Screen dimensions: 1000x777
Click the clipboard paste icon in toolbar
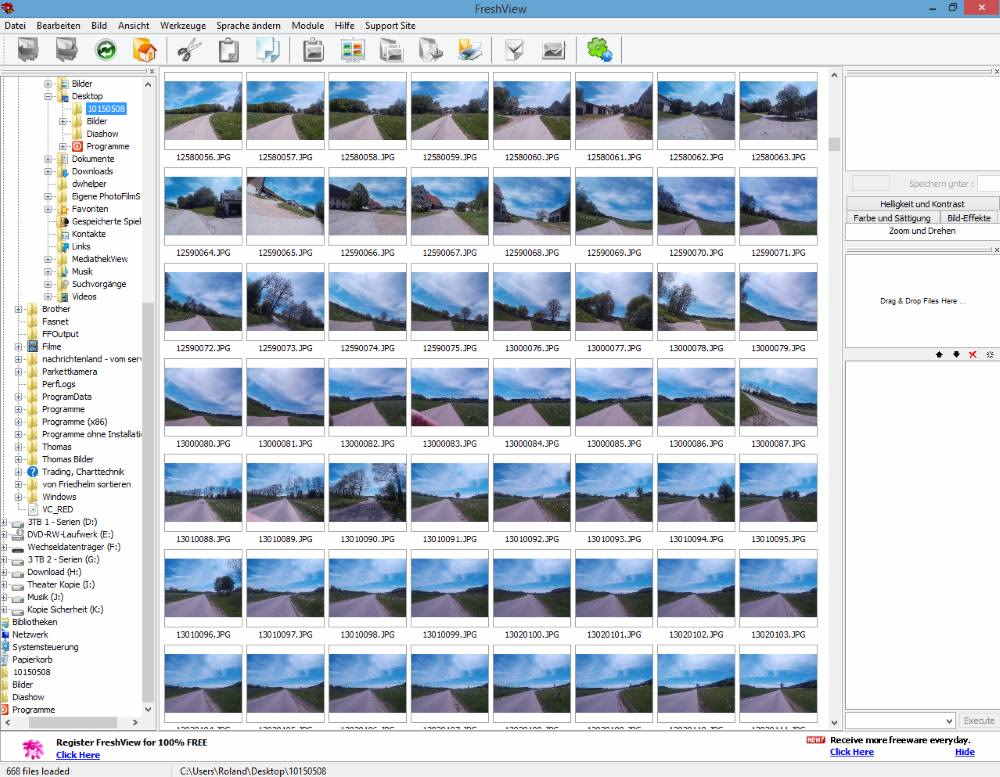click(x=229, y=49)
